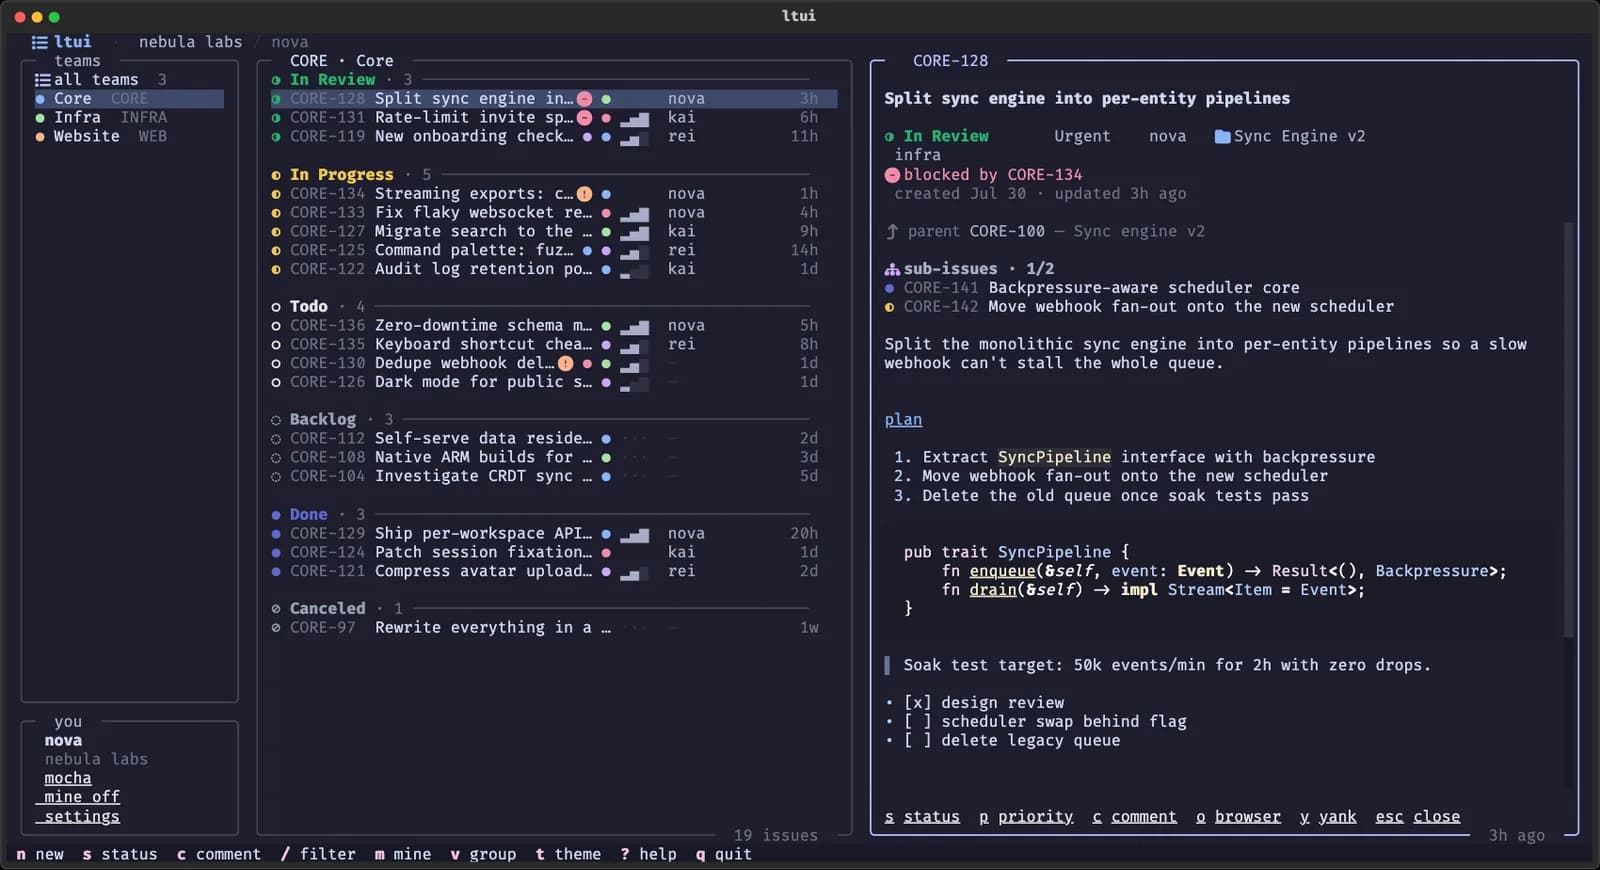Click the todo status circle of CORE-136
This screenshot has width=1600, height=870.
point(276,326)
